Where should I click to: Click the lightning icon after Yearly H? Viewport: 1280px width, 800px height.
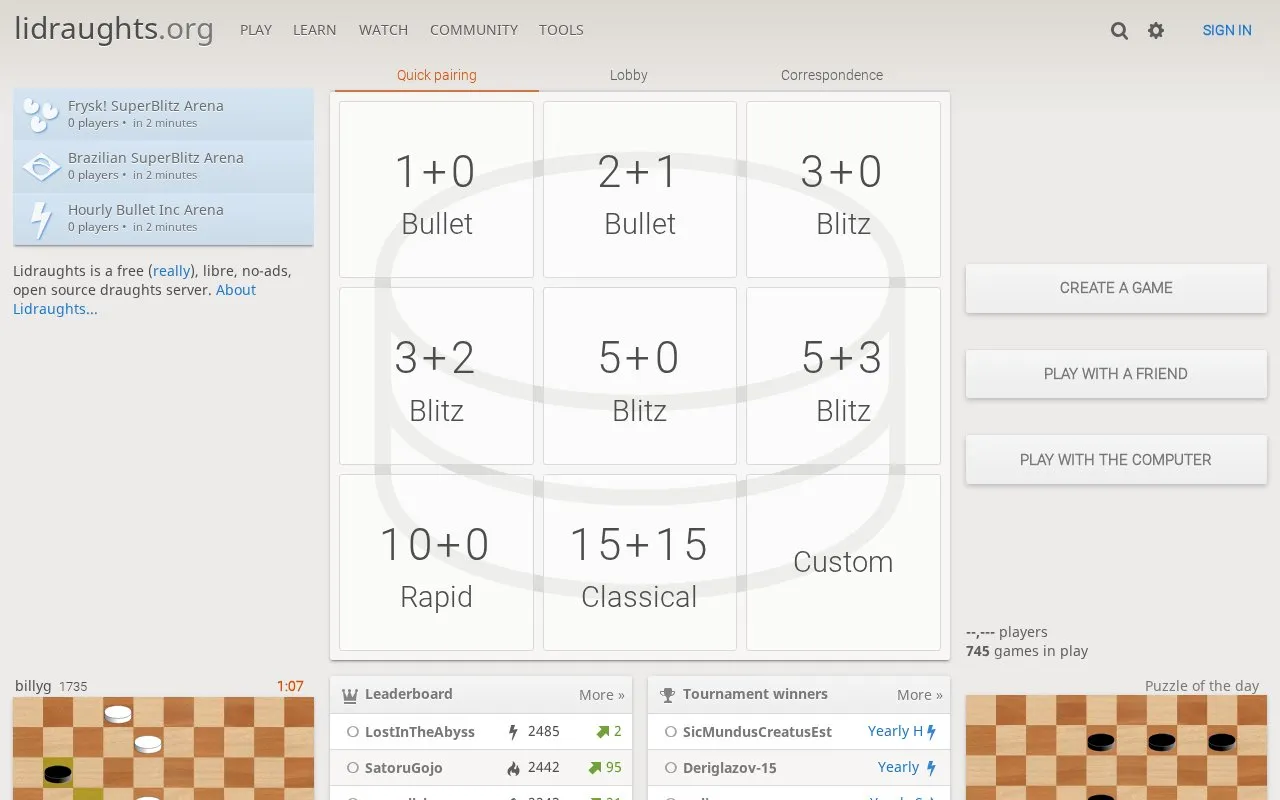click(931, 732)
